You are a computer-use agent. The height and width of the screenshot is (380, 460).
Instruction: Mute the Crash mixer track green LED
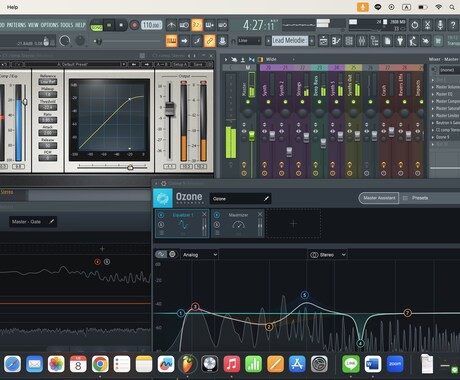click(x=387, y=102)
